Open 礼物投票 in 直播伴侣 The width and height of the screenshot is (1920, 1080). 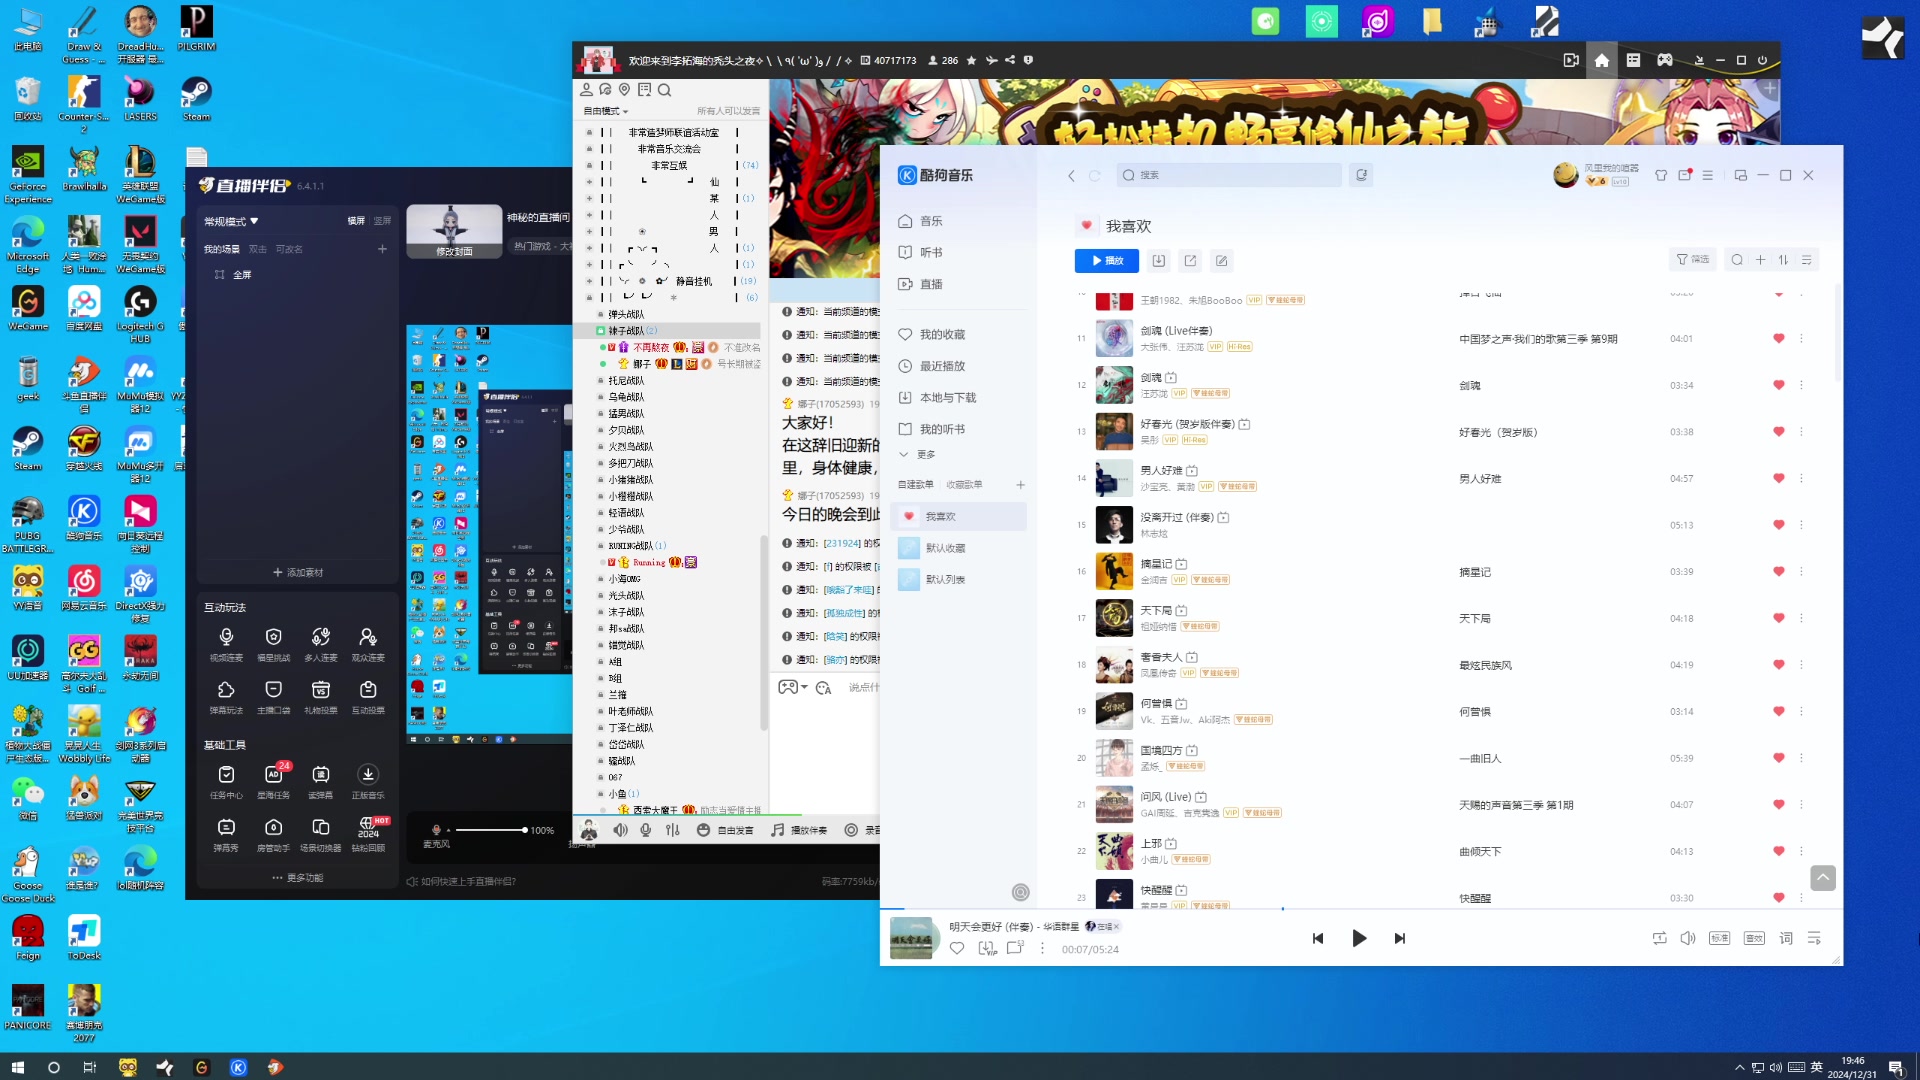pyautogui.click(x=320, y=697)
